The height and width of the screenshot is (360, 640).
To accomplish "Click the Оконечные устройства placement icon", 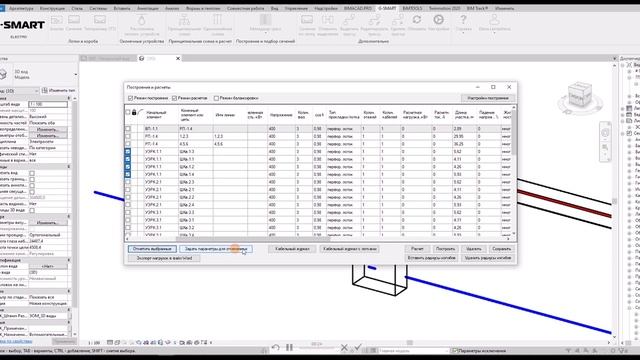I will tap(142, 20).
